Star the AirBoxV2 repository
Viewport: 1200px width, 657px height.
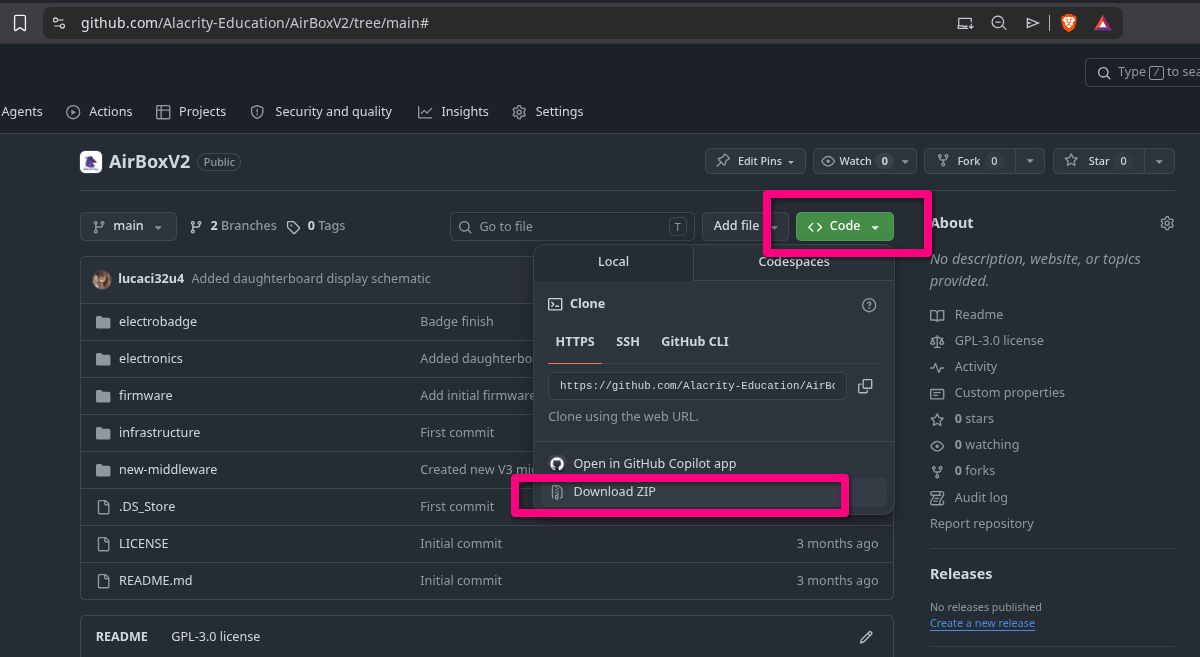[x=1098, y=161]
